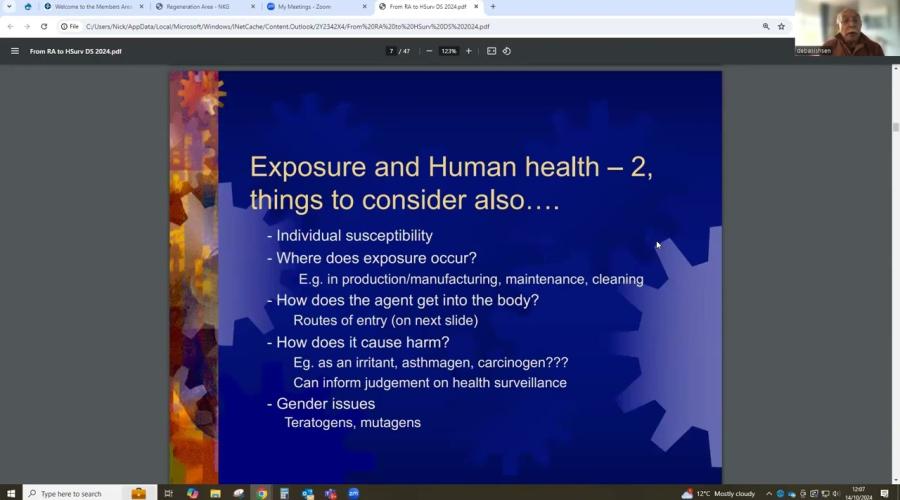Zoom out of the PDF with minus button
The image size is (900, 500).
pos(429,51)
